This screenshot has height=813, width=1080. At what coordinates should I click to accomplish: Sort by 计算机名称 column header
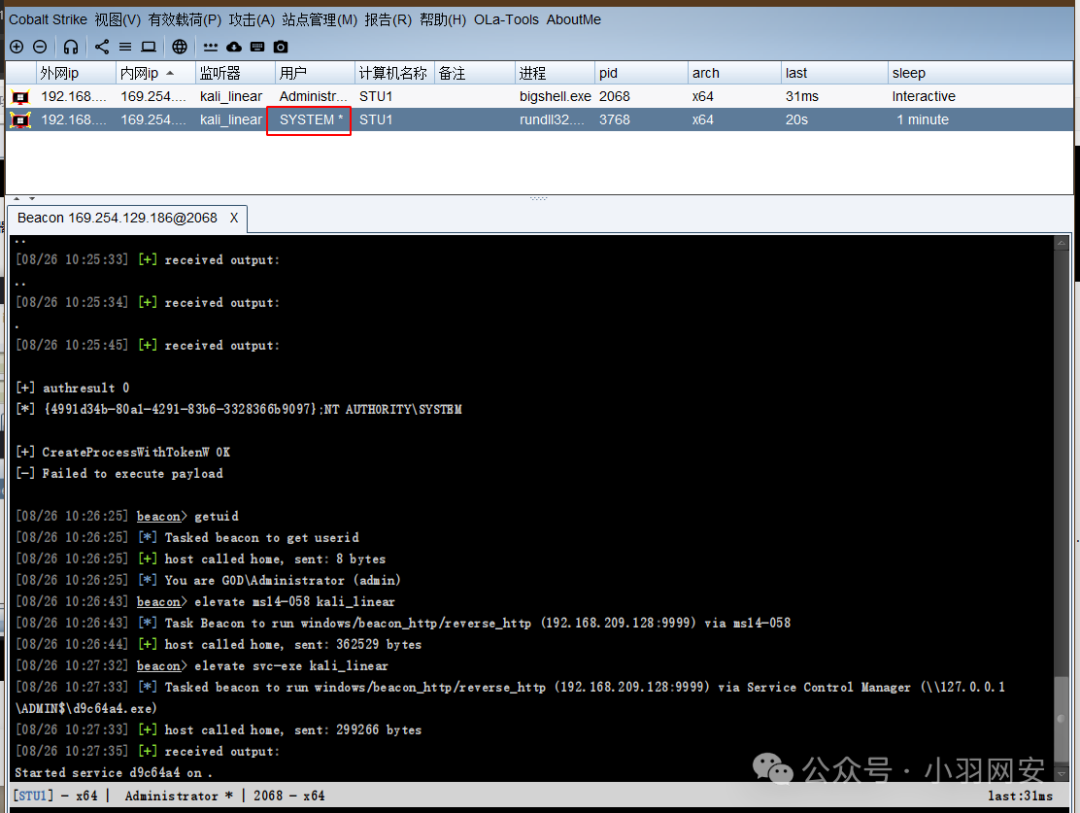pos(394,73)
